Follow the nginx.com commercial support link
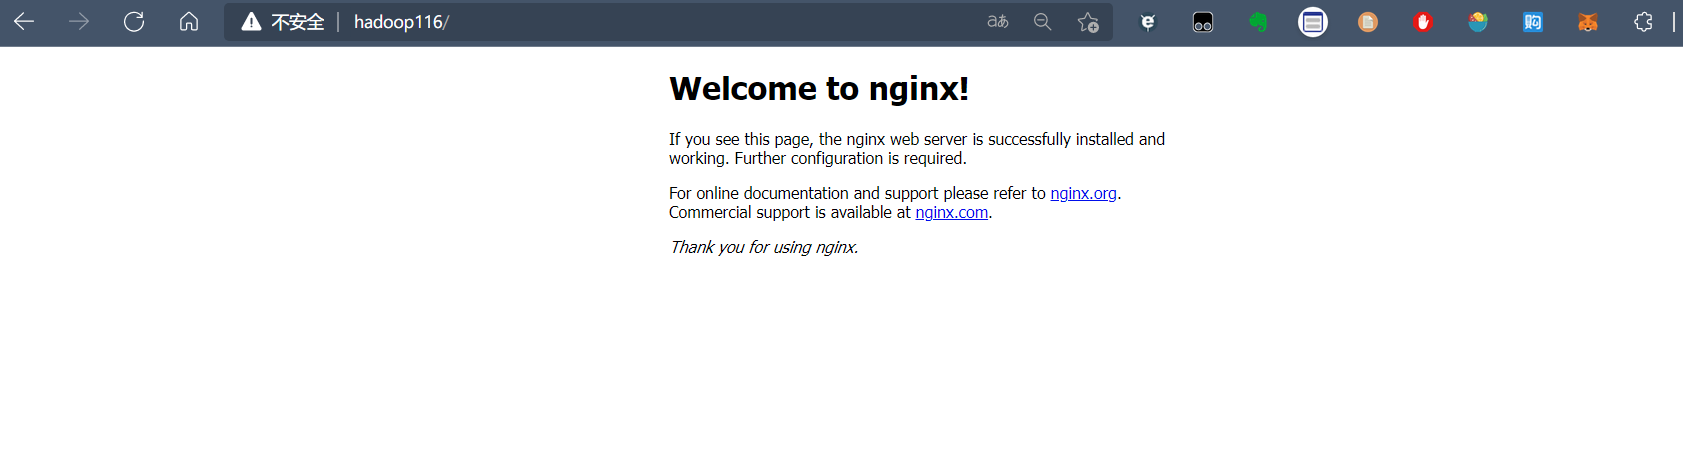The image size is (1683, 456). [x=952, y=212]
